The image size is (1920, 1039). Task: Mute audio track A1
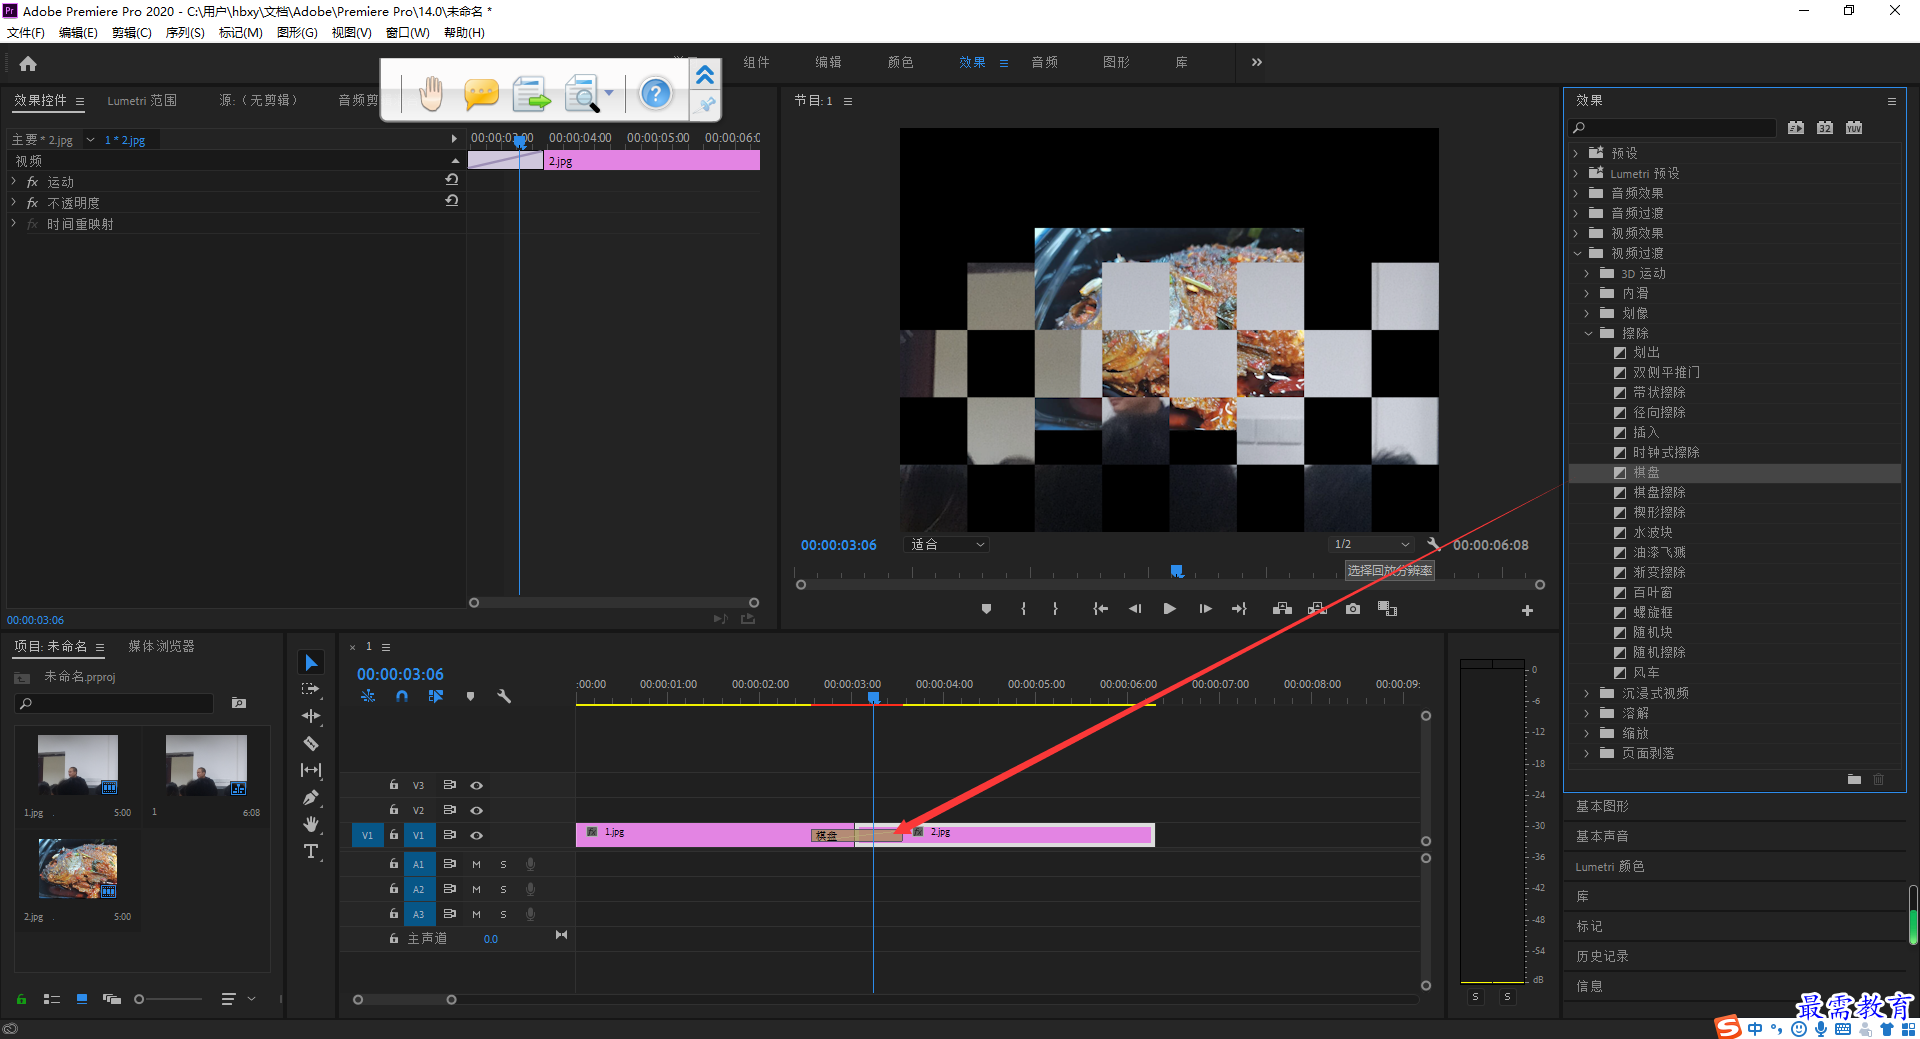point(476,864)
